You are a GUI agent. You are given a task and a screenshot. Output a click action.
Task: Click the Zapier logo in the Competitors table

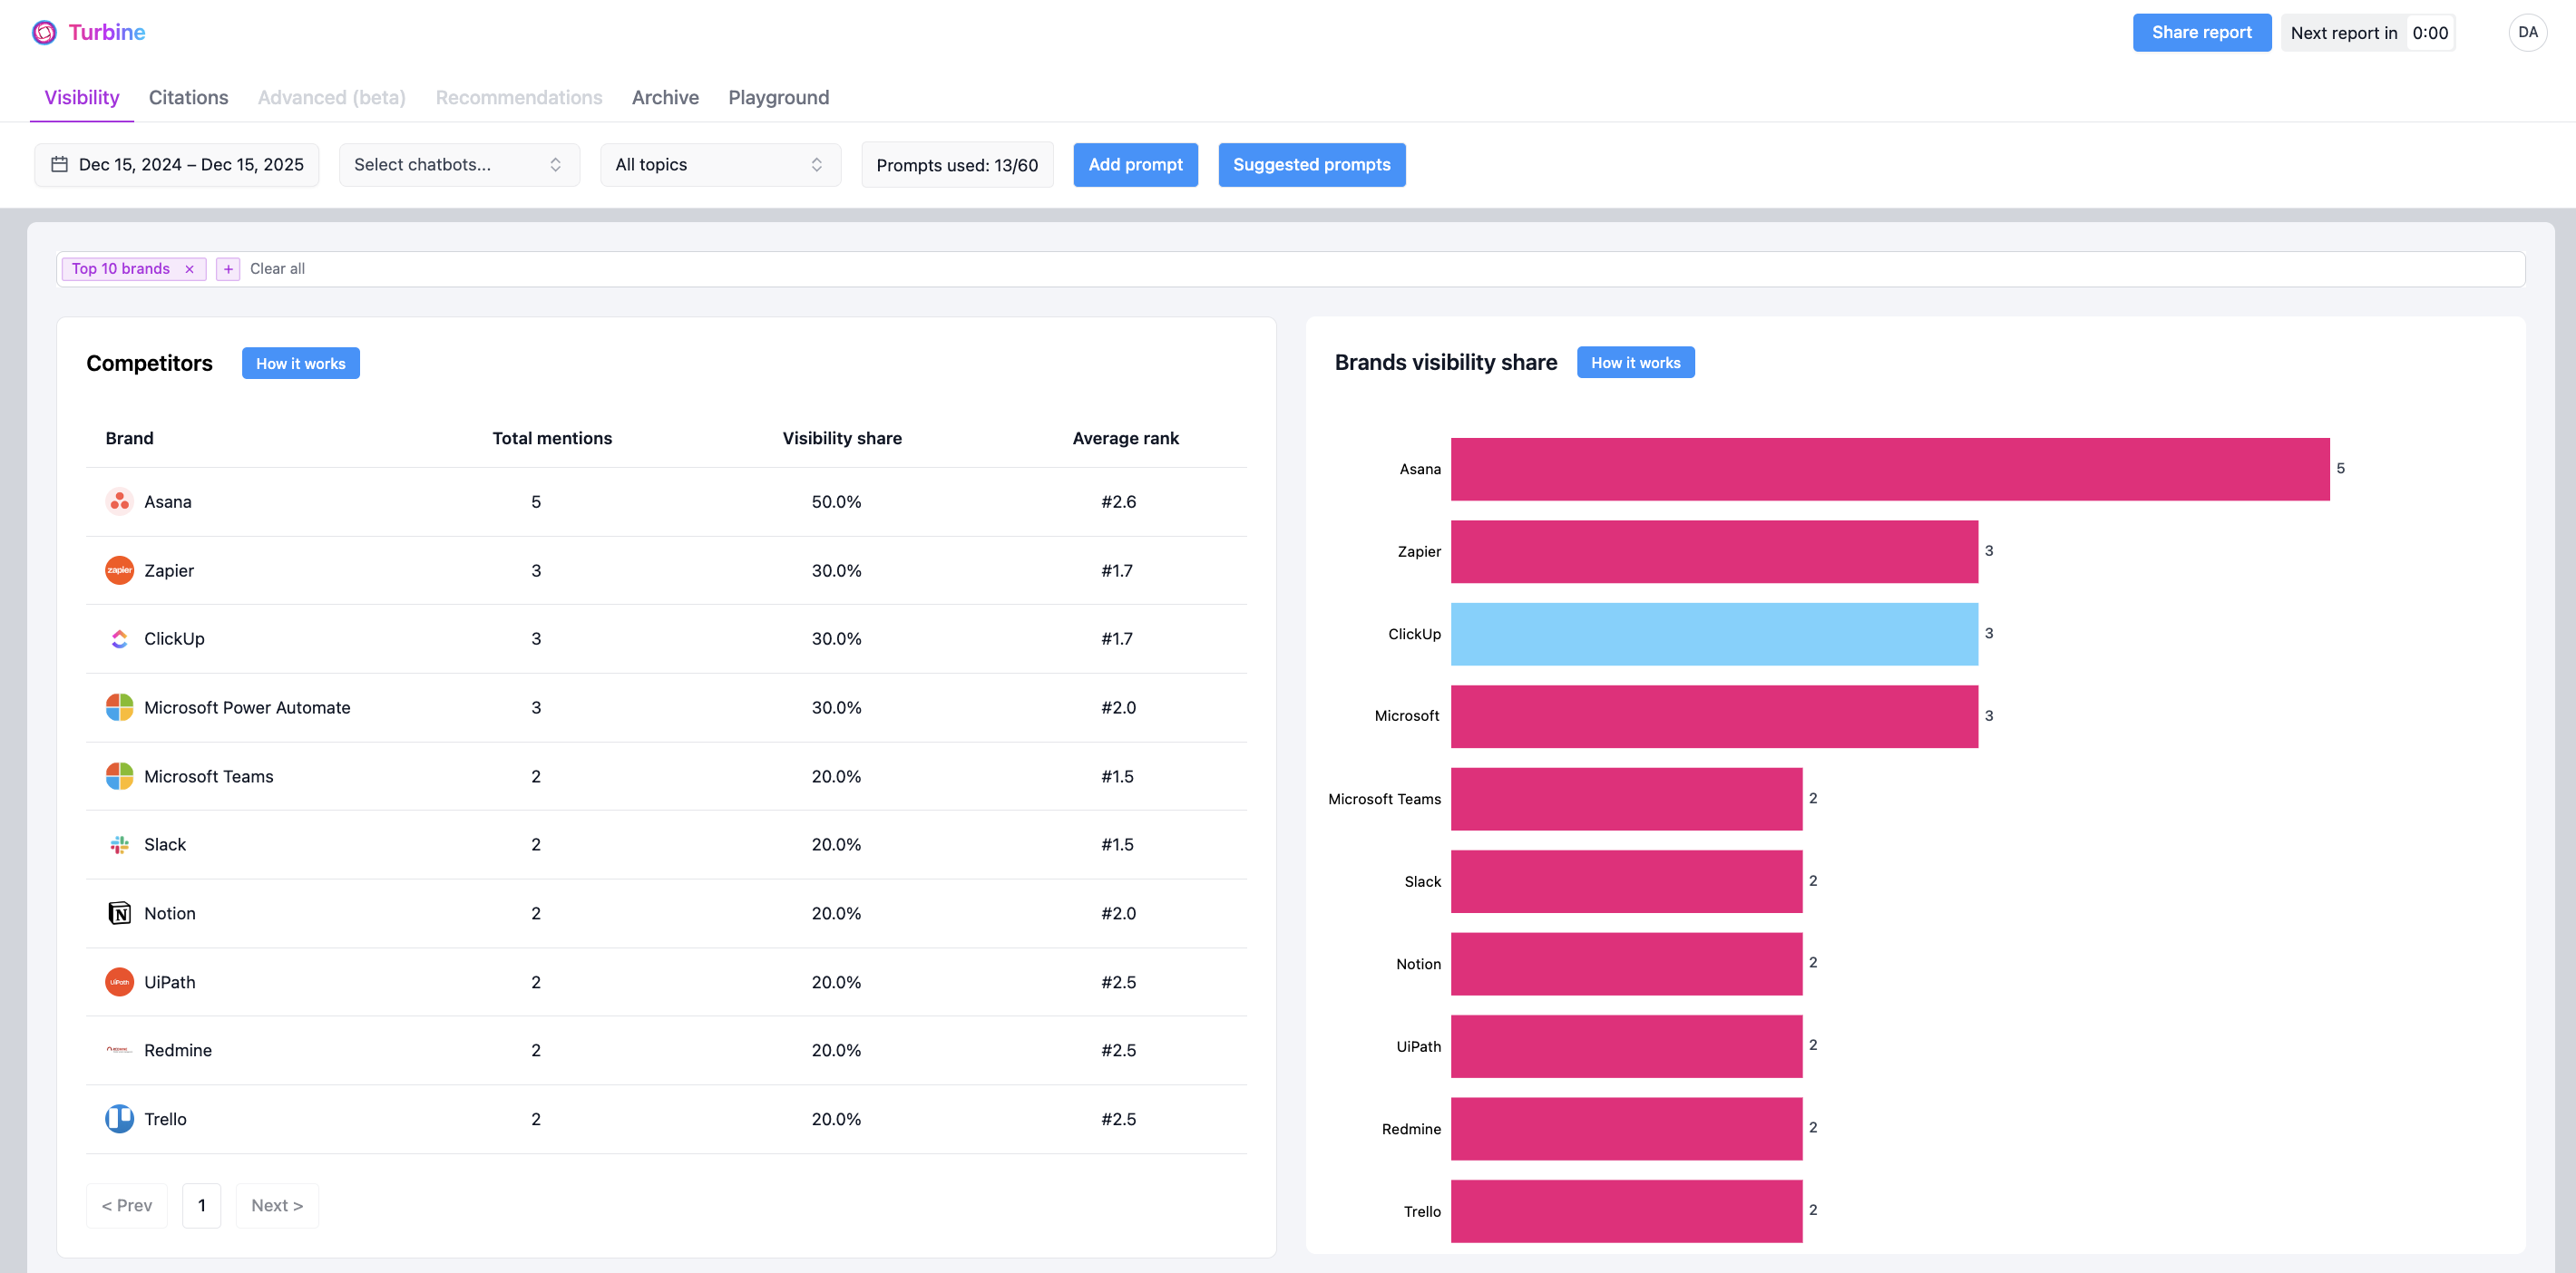pos(119,570)
